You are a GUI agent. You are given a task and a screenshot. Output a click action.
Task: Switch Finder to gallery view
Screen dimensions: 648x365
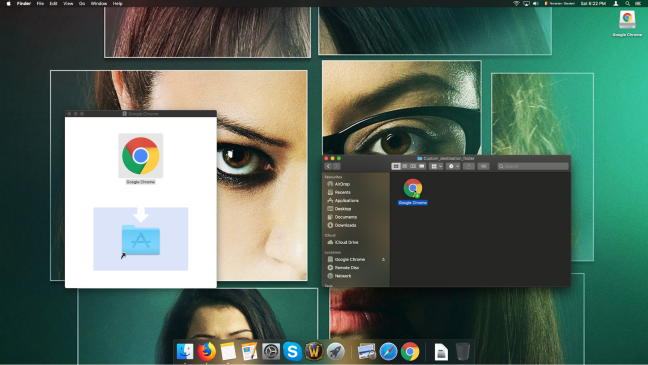click(x=422, y=166)
